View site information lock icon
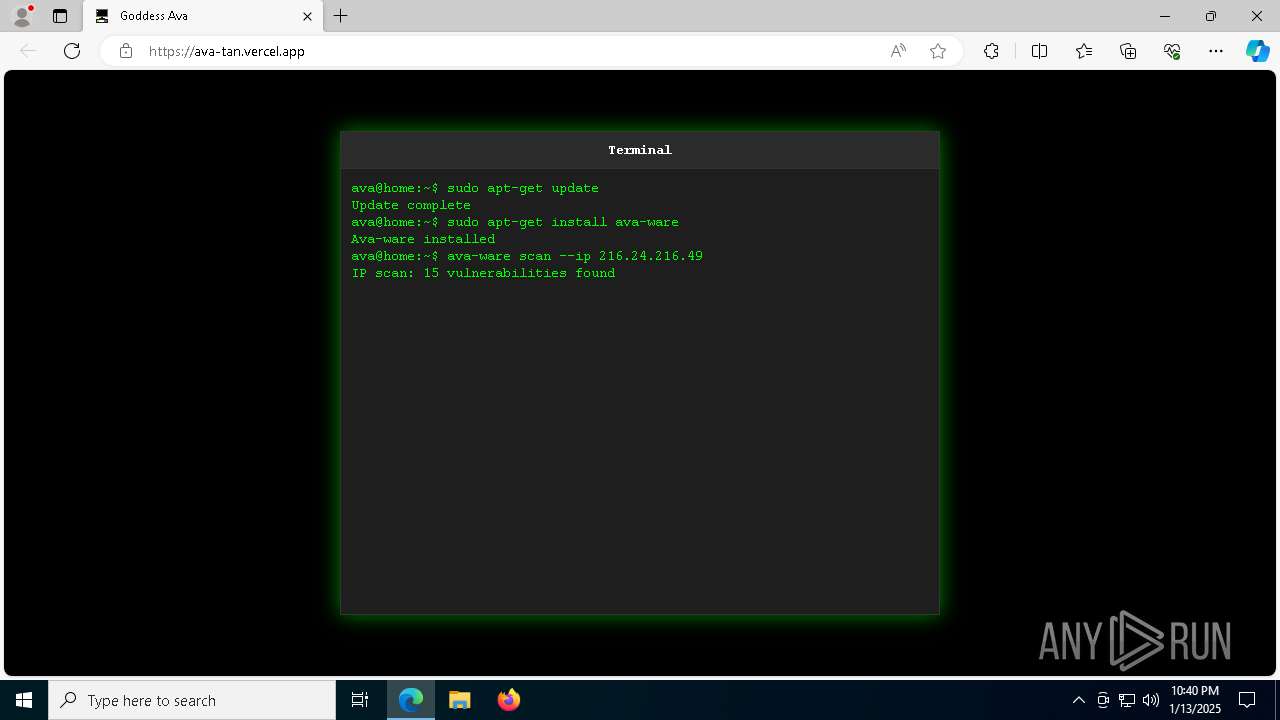Viewport: 1280px width, 720px height. [x=126, y=51]
